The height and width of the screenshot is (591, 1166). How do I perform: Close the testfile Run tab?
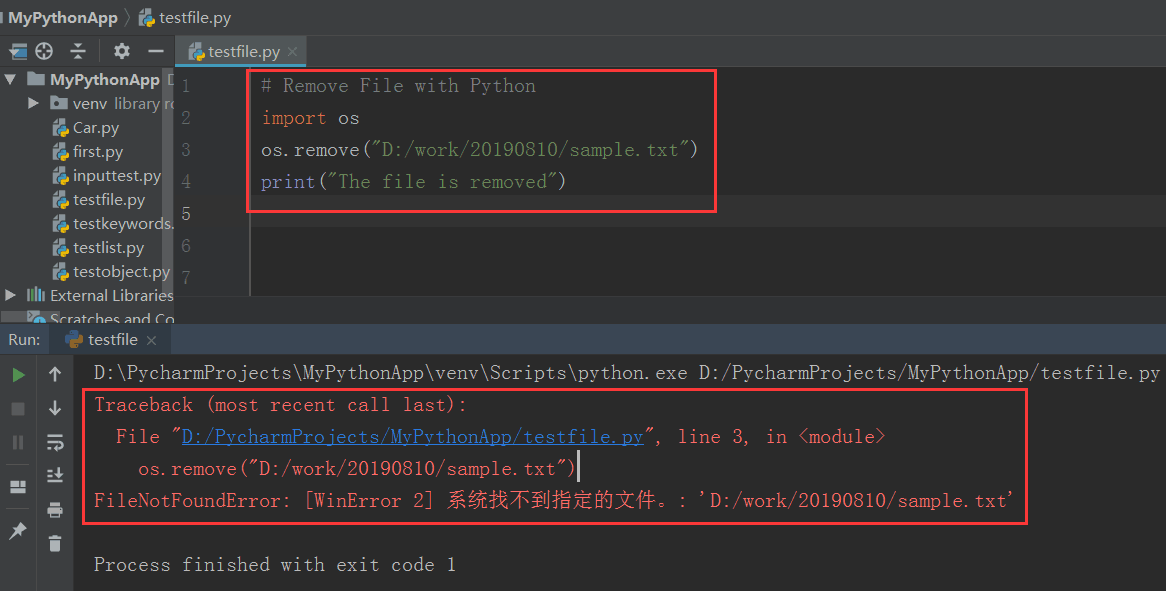tap(151, 340)
